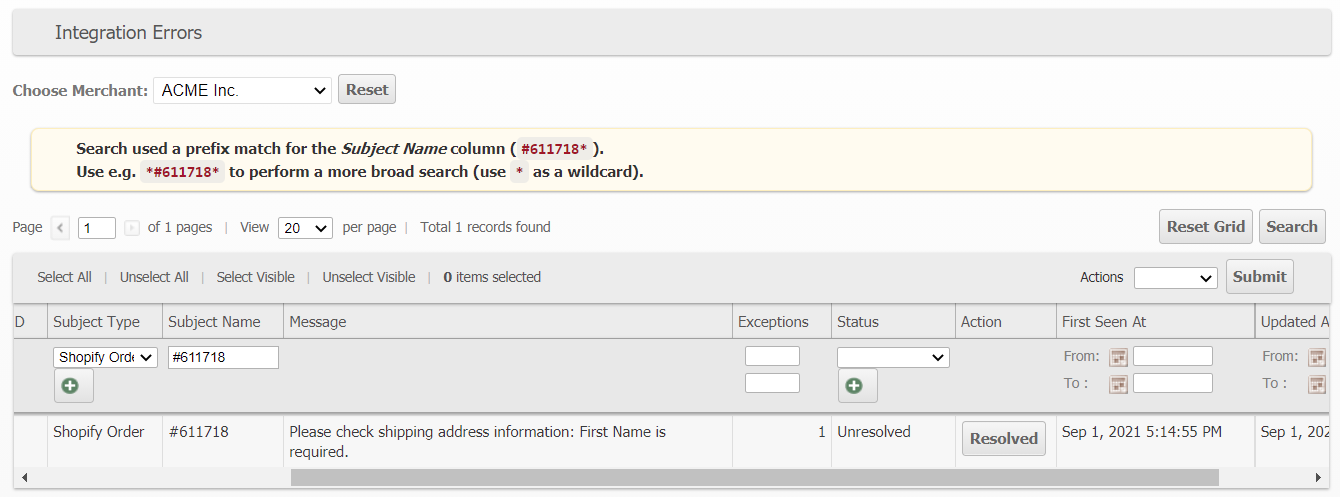The width and height of the screenshot is (1340, 497).
Task: Mark order #611718 as Resolved
Action: coord(1003,439)
